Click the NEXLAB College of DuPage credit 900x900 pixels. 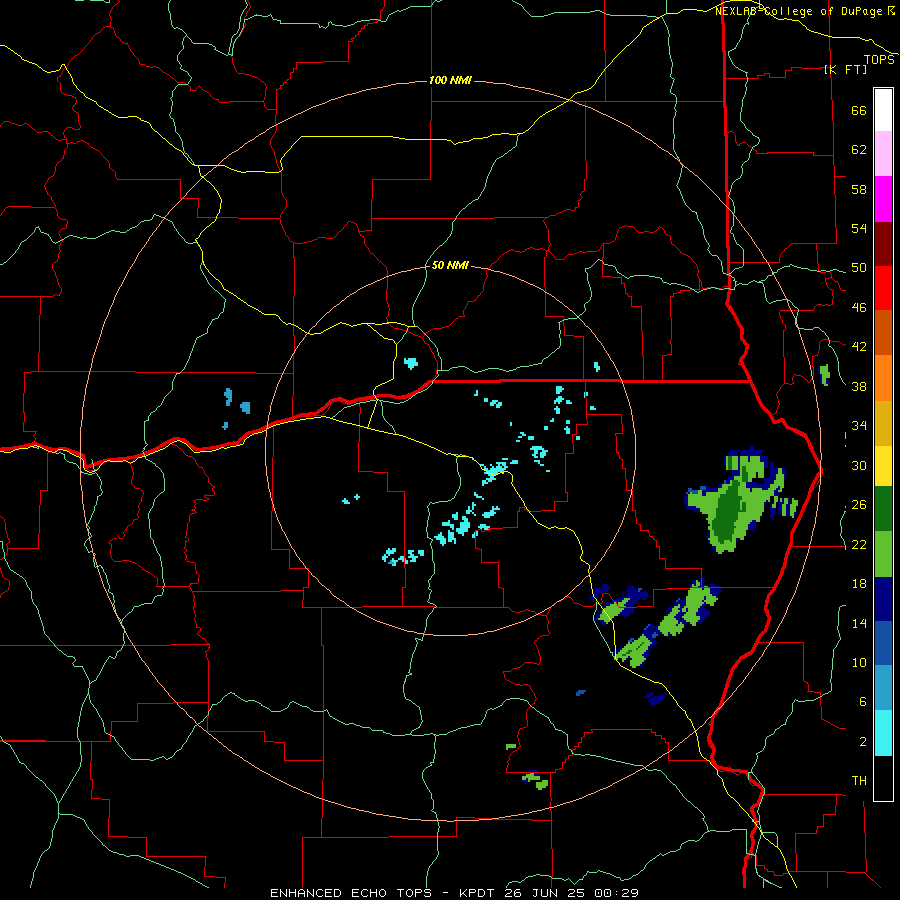point(806,11)
